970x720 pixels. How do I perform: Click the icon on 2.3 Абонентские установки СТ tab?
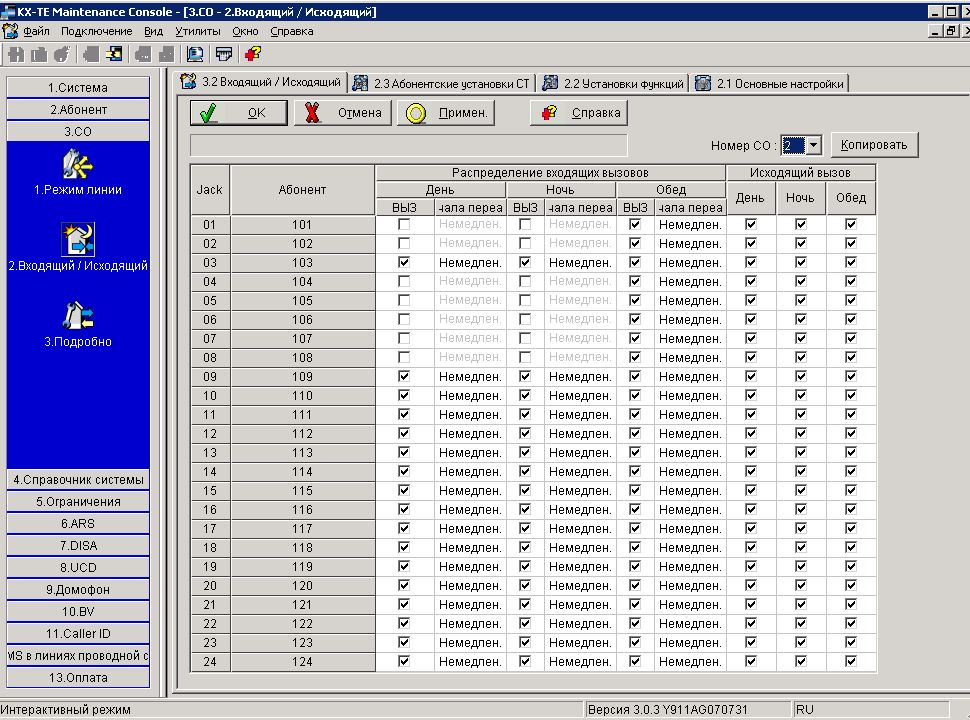point(360,83)
